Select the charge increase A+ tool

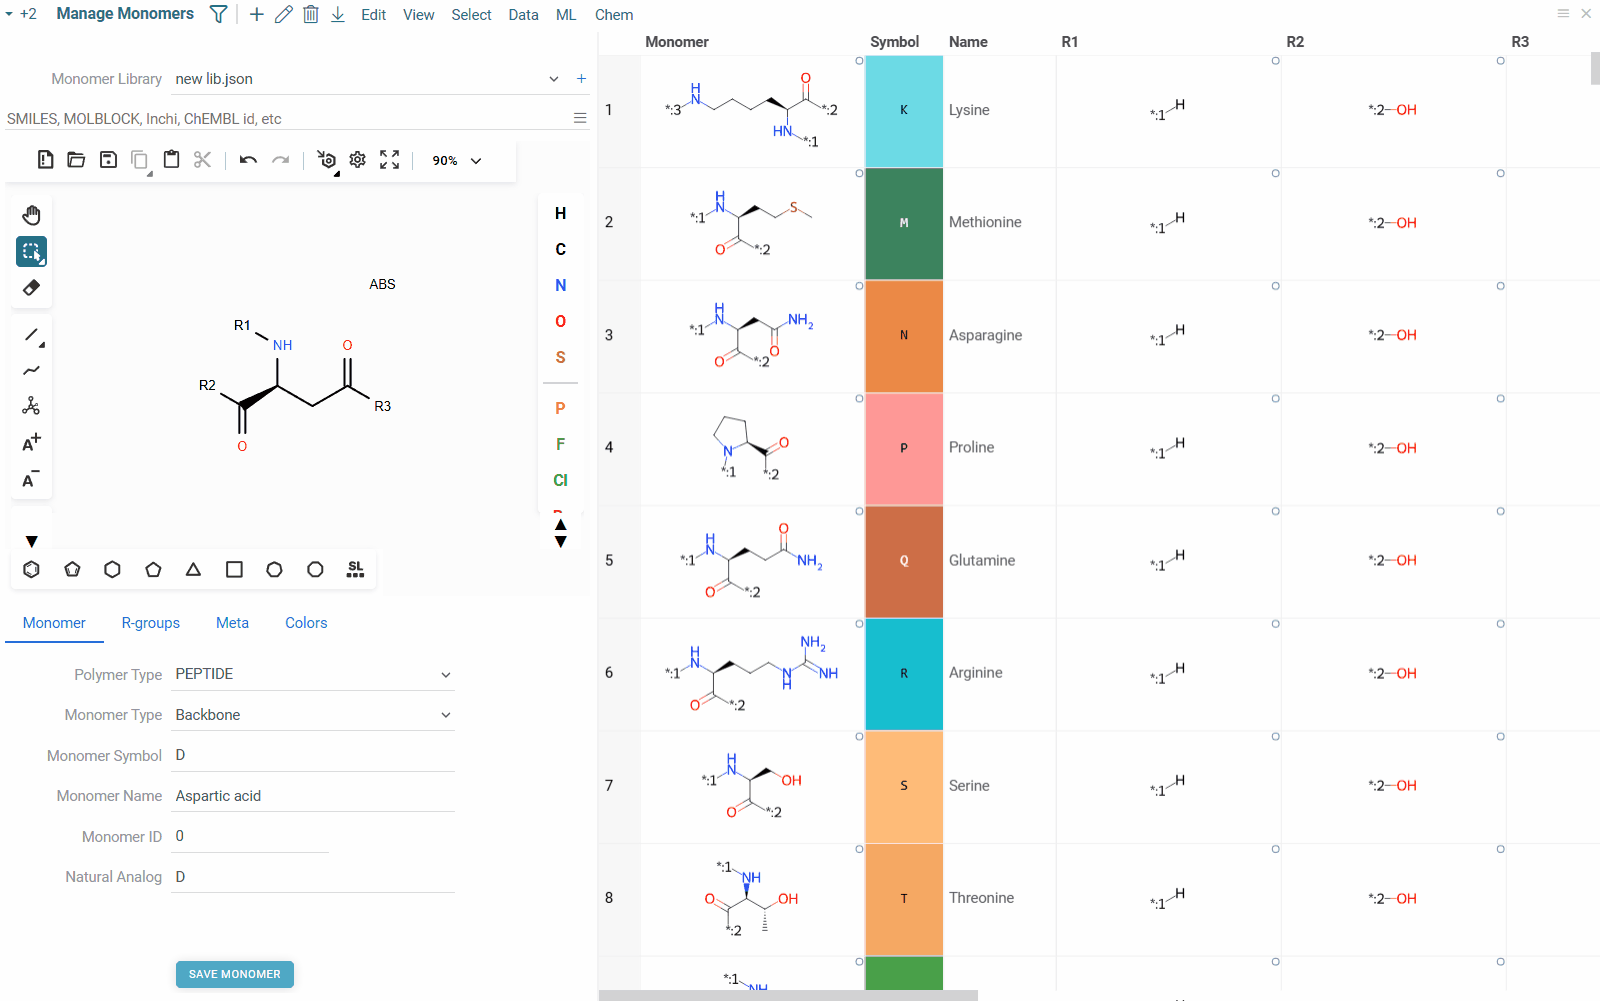click(31, 441)
